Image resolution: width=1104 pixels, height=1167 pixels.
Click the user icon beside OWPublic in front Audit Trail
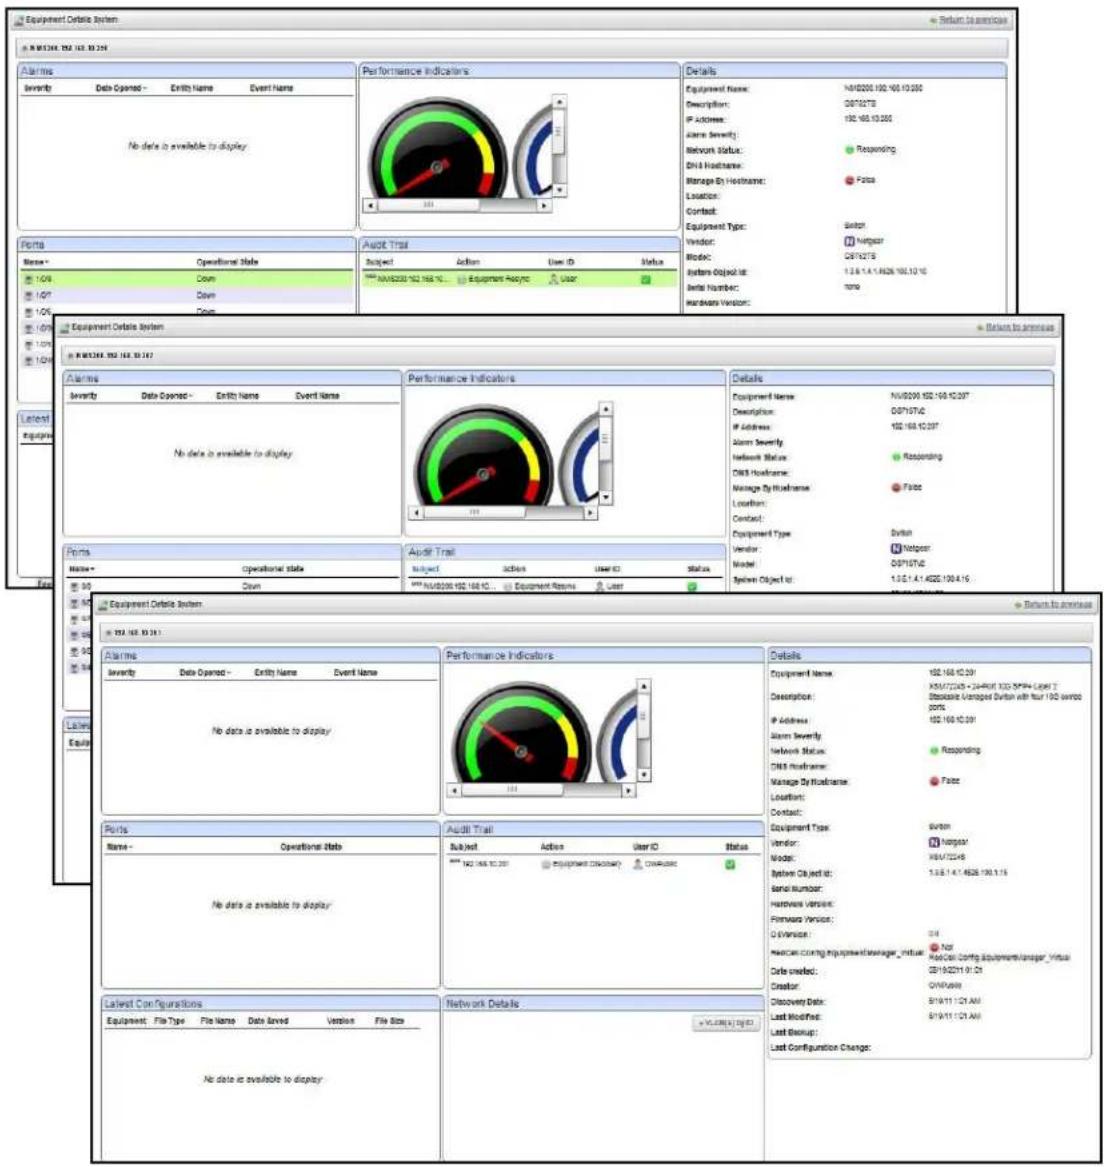[638, 864]
